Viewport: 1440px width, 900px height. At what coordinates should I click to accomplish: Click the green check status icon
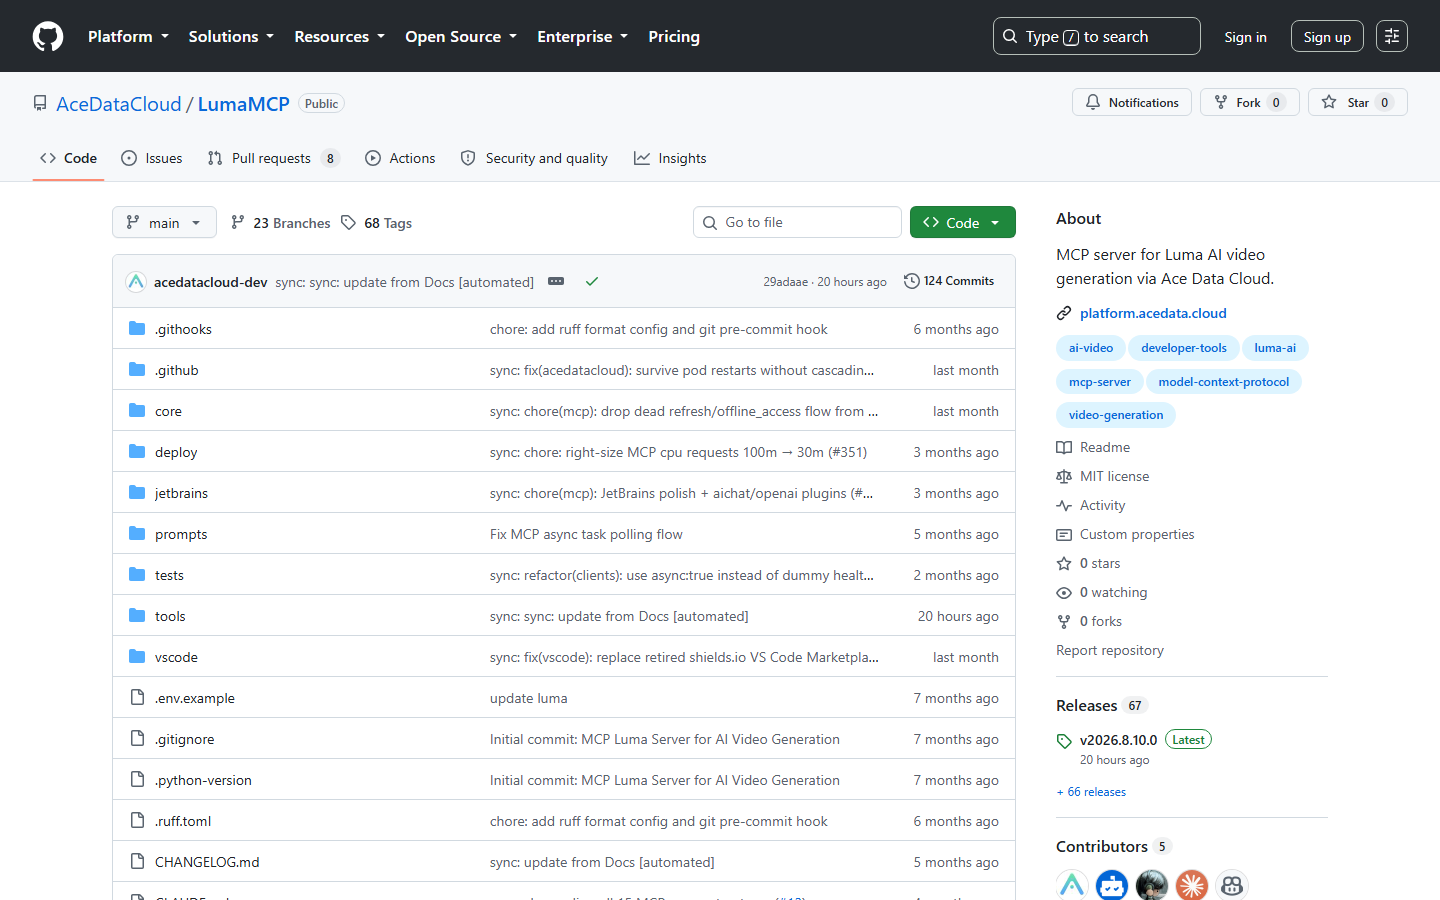click(x=592, y=281)
